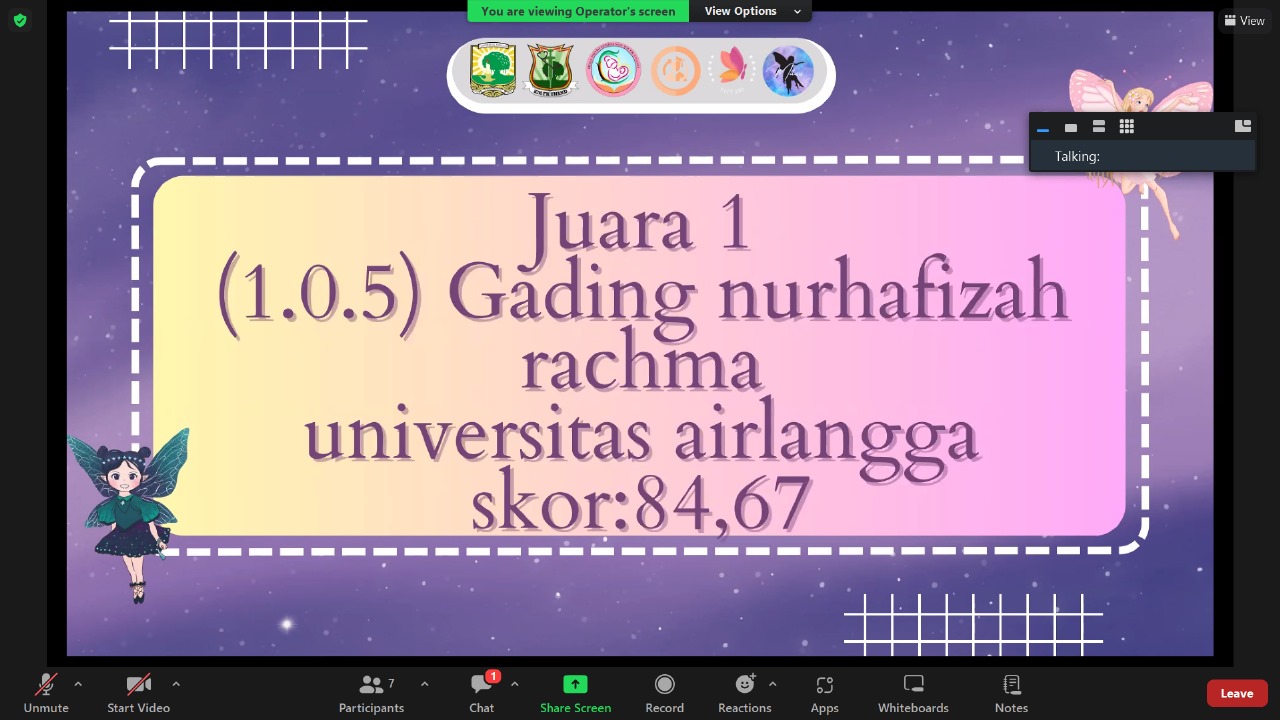1280x720 pixels.
Task: Switch video panel to stacked strip view
Action: (x=1099, y=127)
